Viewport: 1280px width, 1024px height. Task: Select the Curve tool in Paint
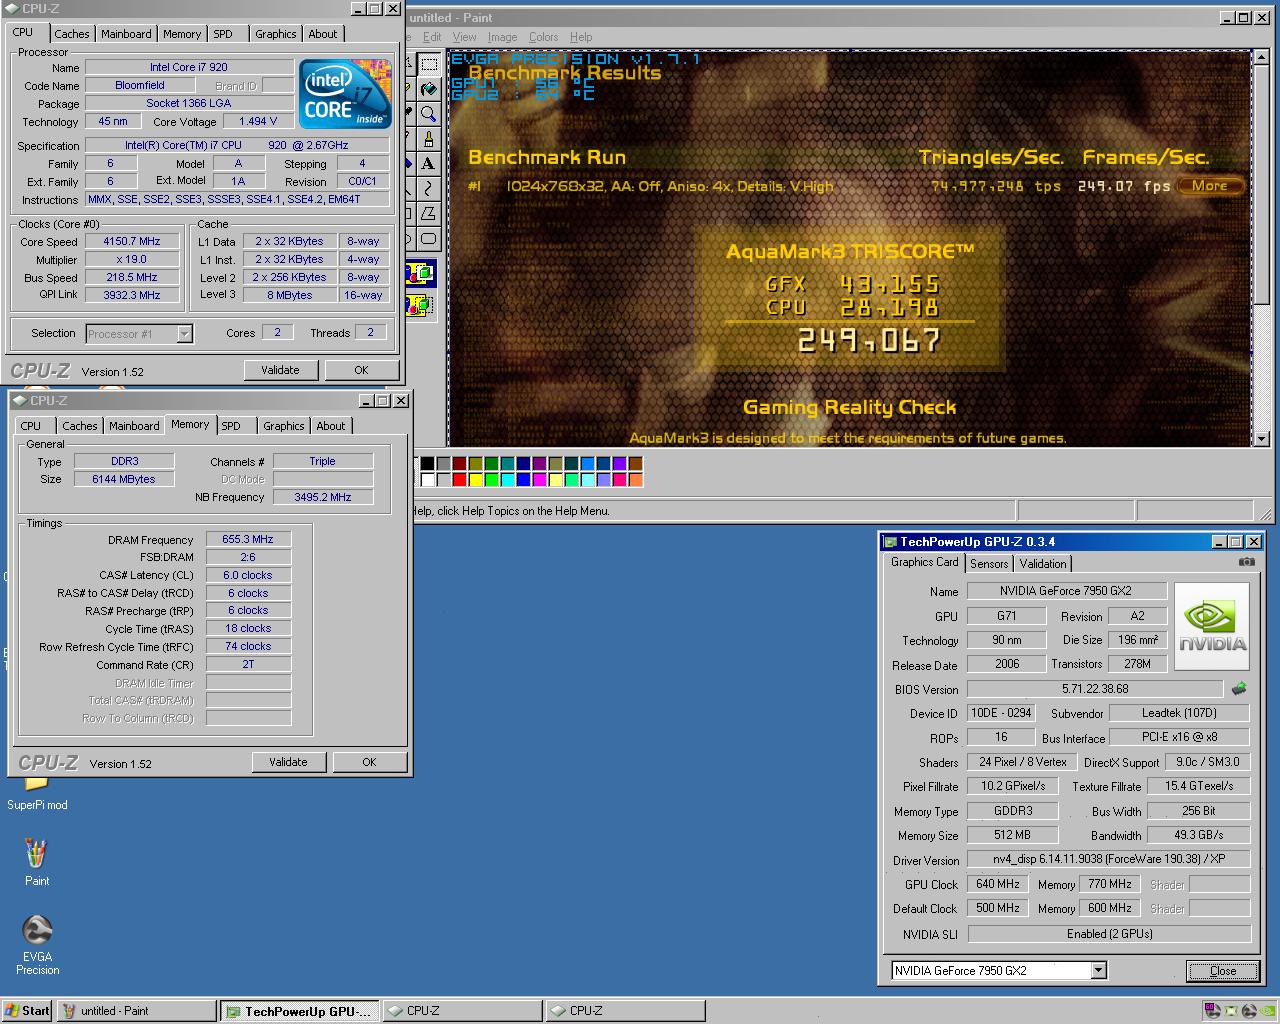(x=429, y=189)
